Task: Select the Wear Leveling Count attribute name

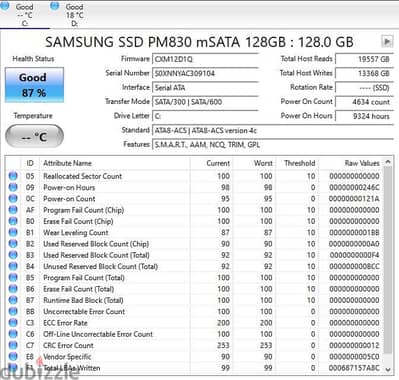Action: tap(76, 233)
